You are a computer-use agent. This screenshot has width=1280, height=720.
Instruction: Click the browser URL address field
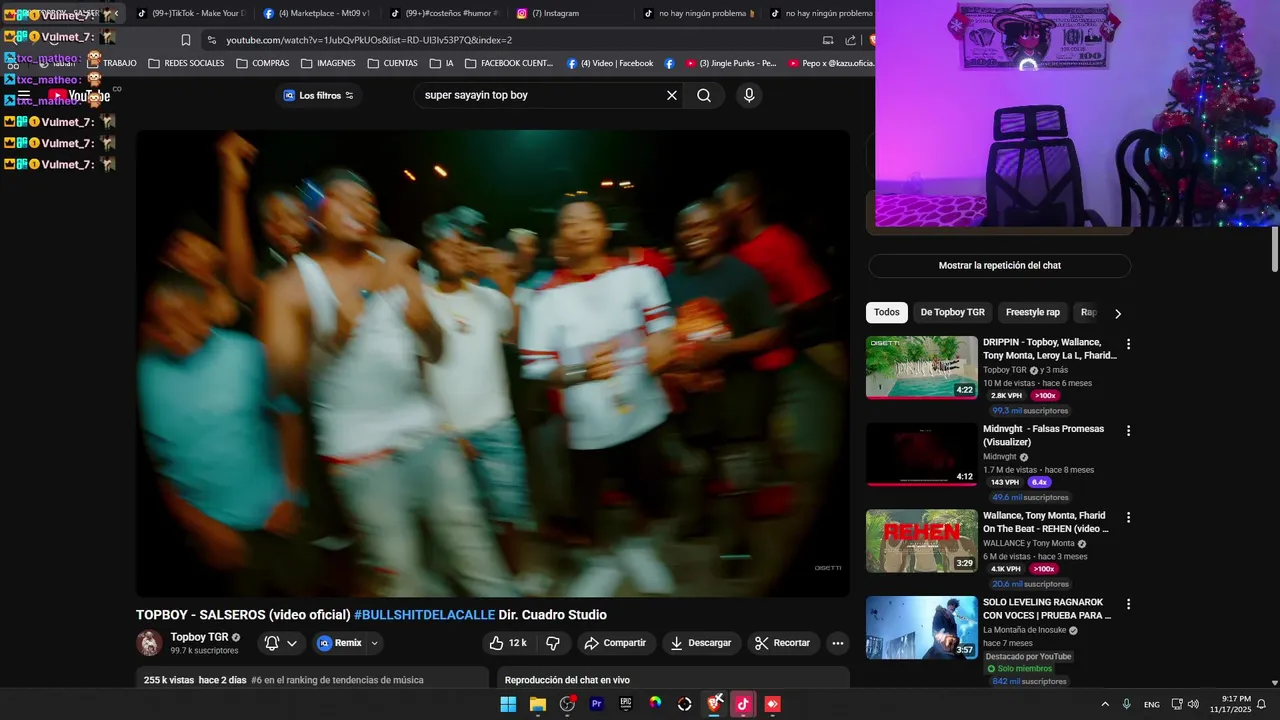tap(510, 40)
